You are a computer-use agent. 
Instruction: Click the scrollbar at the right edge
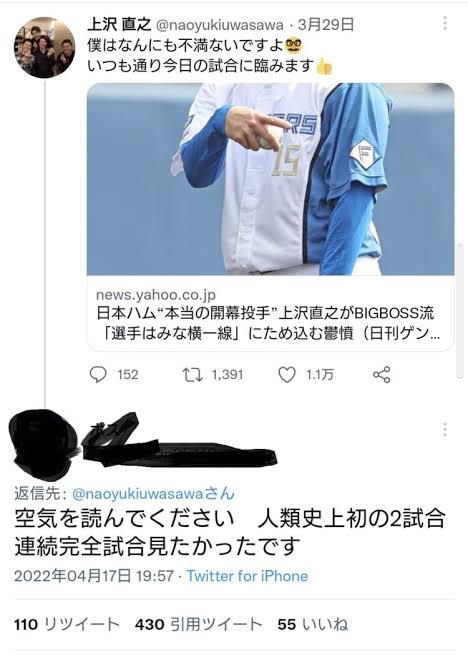click(460, 310)
